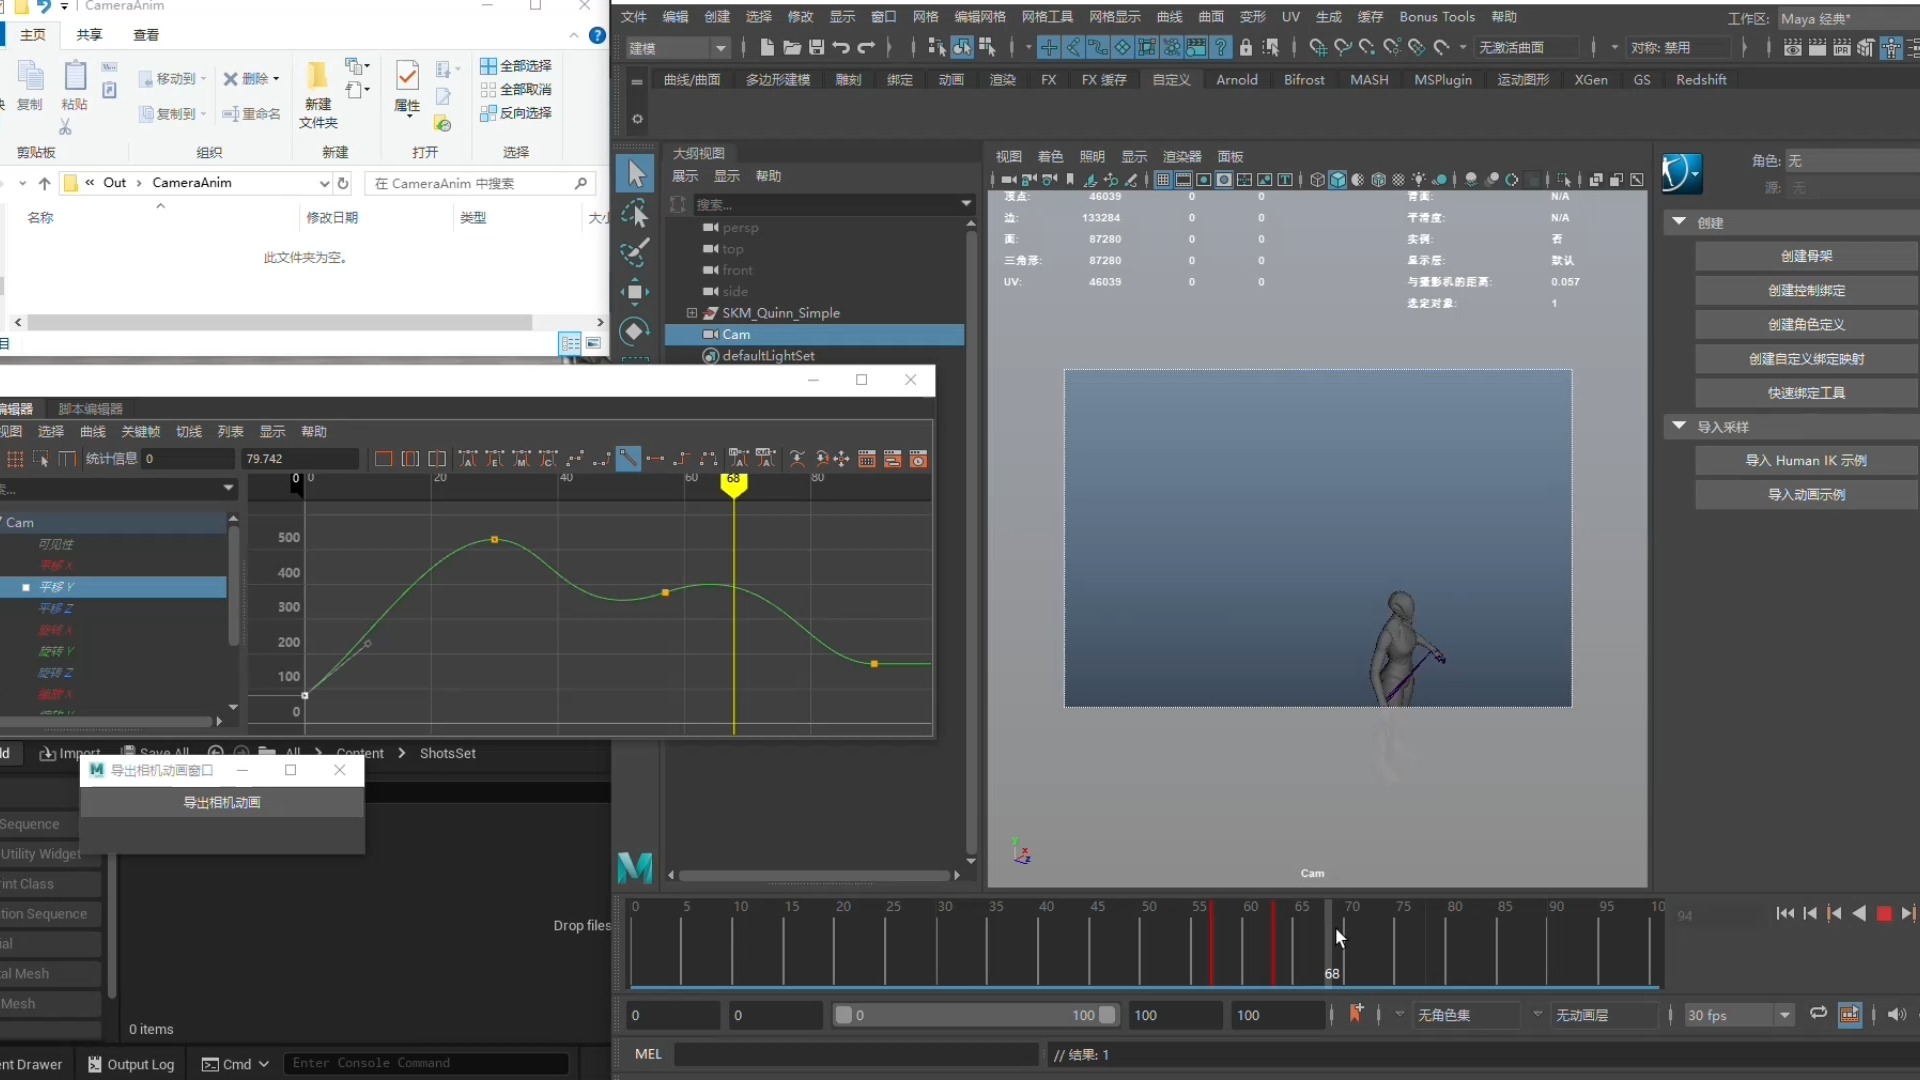Click the Undo arrow in Maya toolbar
This screenshot has height=1080, width=1920.
[x=841, y=47]
